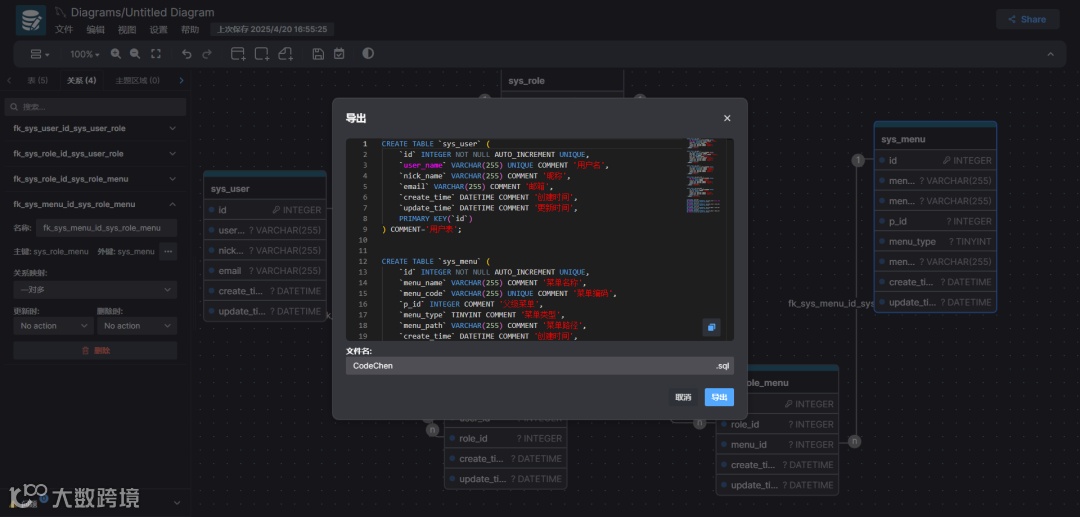Click the 取消 button
Screen dimensions: 1080x517
point(683,397)
